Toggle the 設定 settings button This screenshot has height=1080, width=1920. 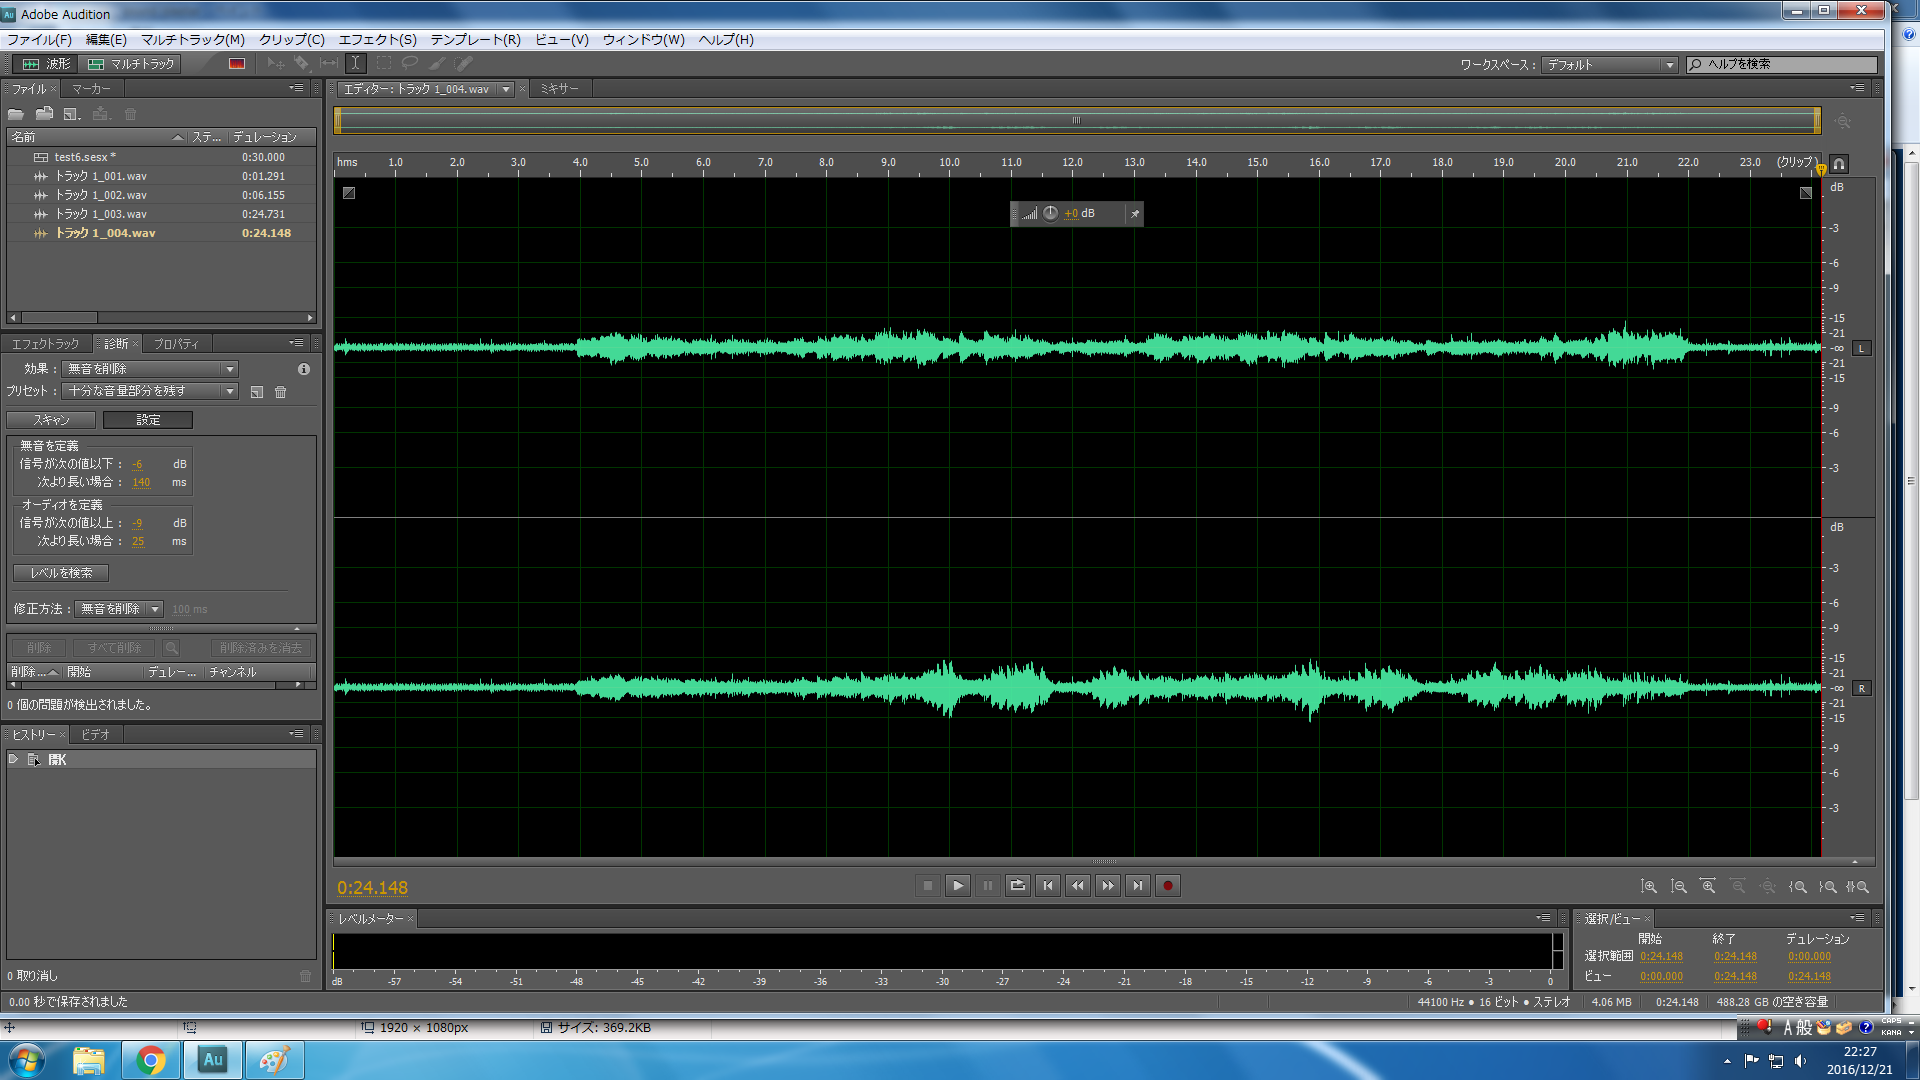[148, 421]
